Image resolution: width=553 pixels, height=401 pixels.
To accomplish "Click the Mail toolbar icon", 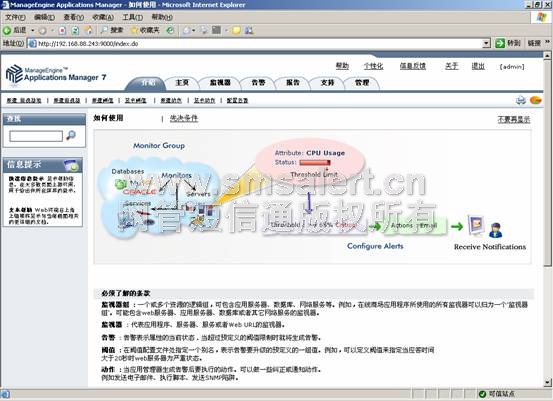I will (187, 31).
